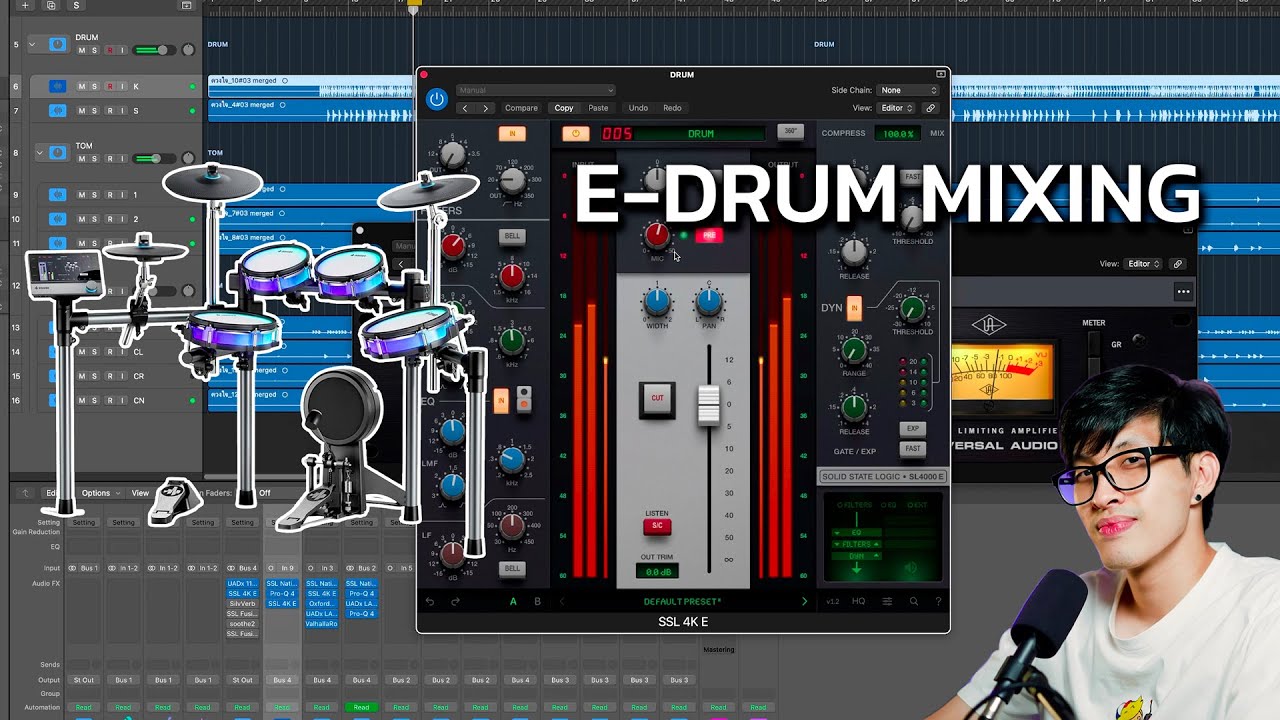
Task: Open the mixer Options menu
Action: tap(100, 493)
